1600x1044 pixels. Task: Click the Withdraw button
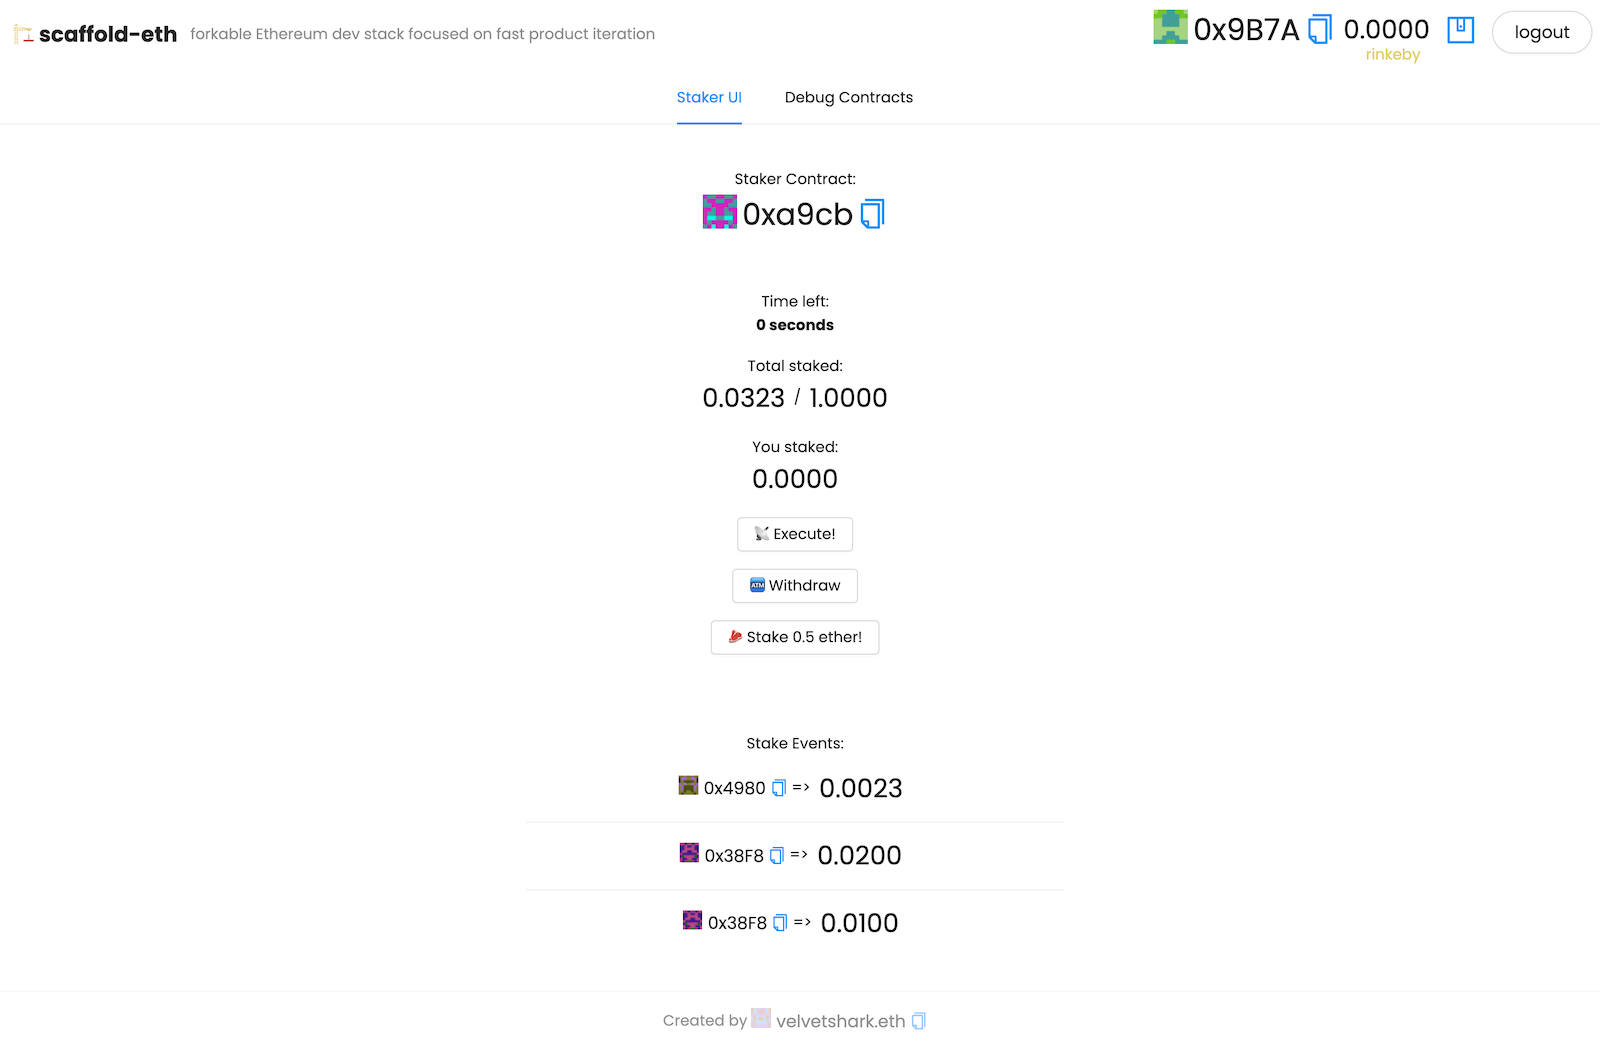tap(795, 586)
